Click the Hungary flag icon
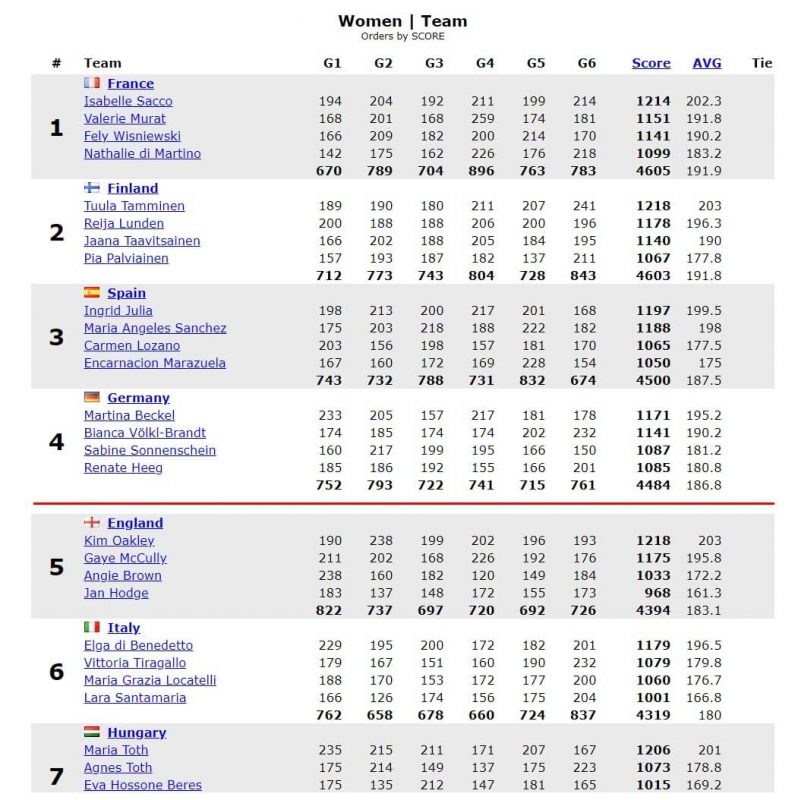 pos(92,732)
